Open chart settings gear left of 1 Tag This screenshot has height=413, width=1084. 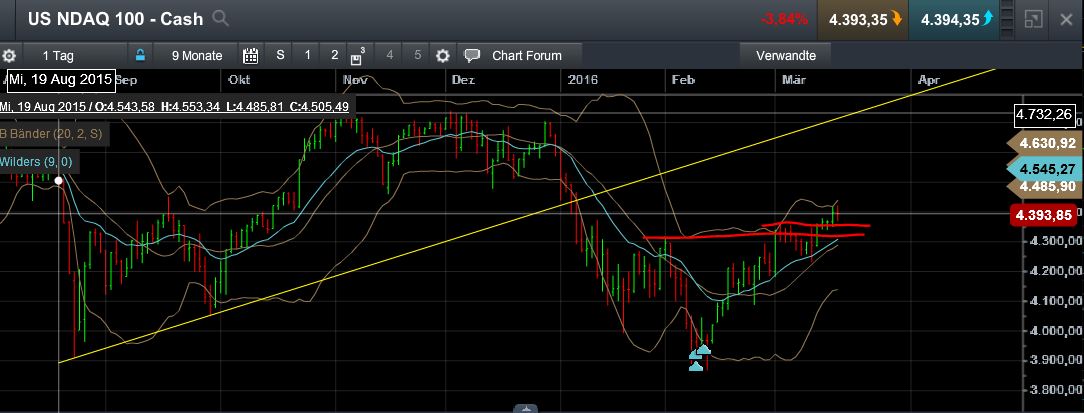(9, 55)
